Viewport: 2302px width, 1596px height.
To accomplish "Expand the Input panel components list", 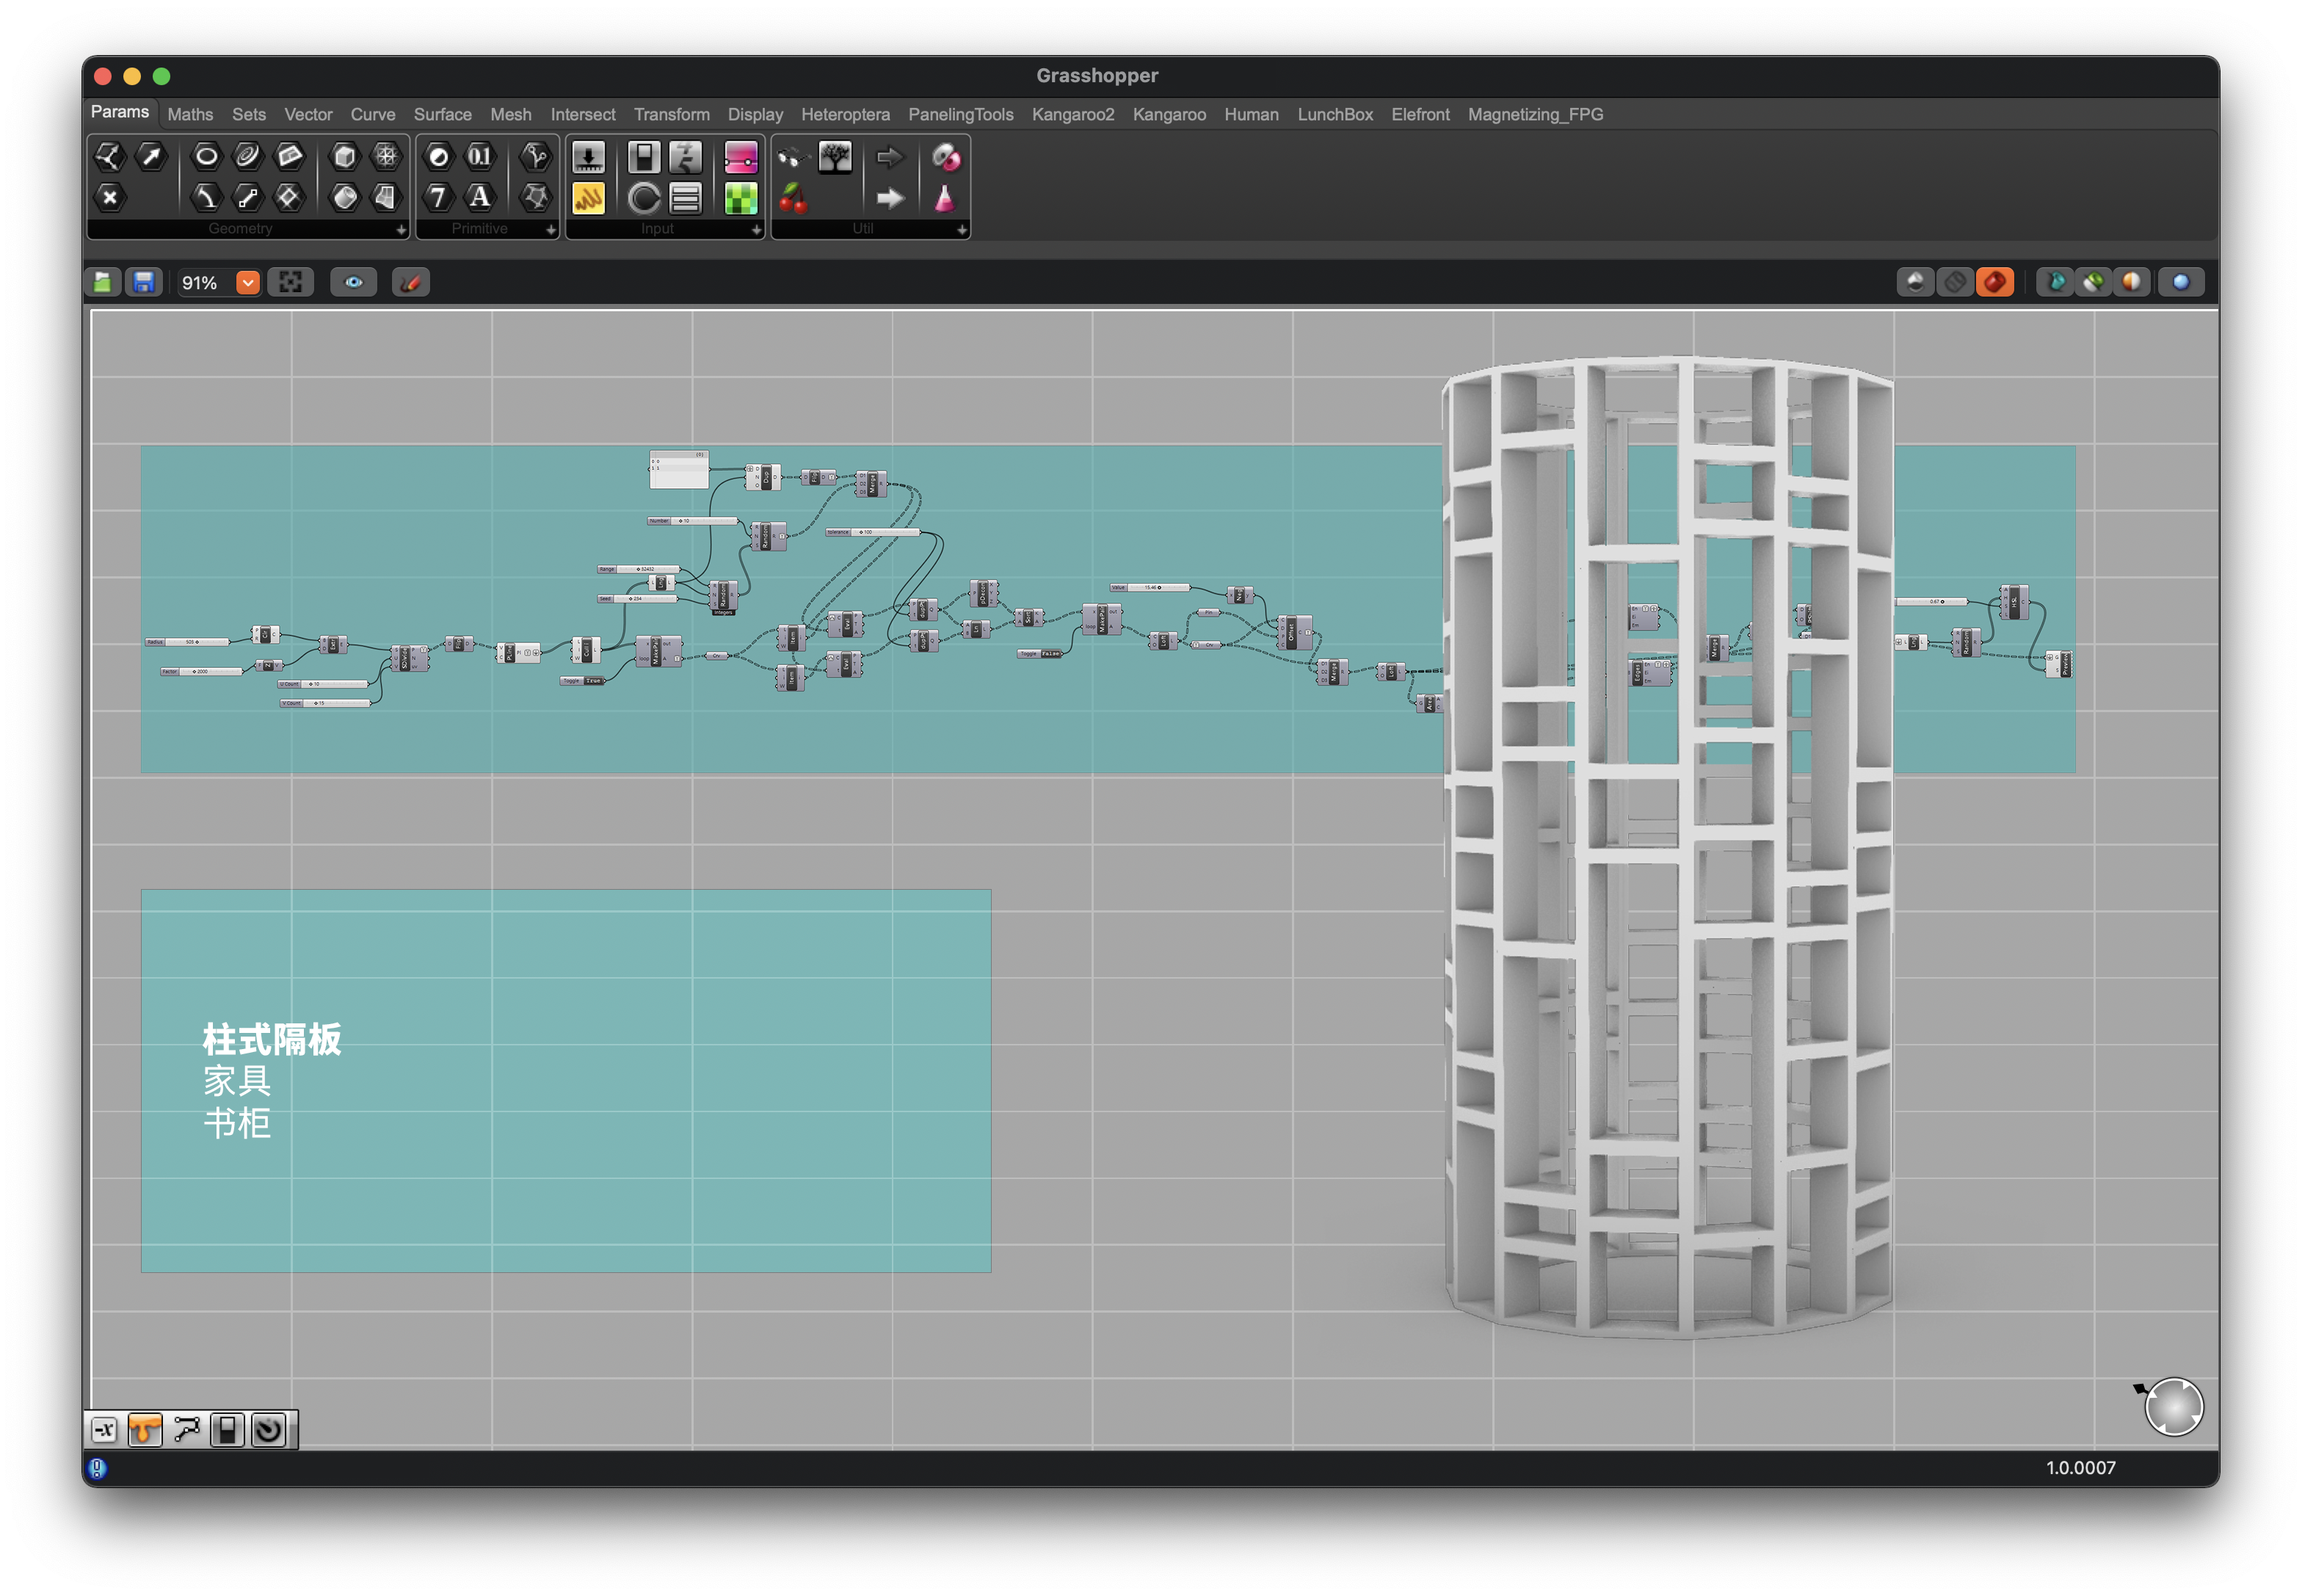I will click(756, 230).
